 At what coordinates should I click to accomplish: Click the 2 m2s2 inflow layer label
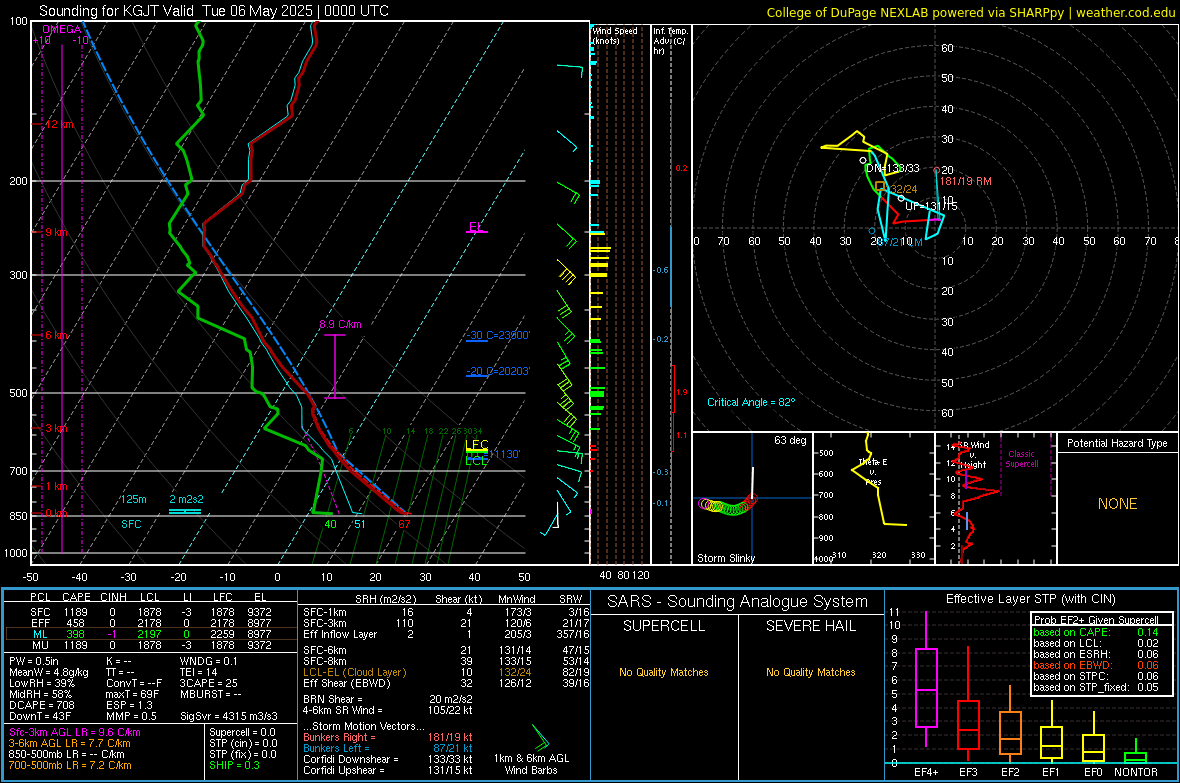[187, 499]
